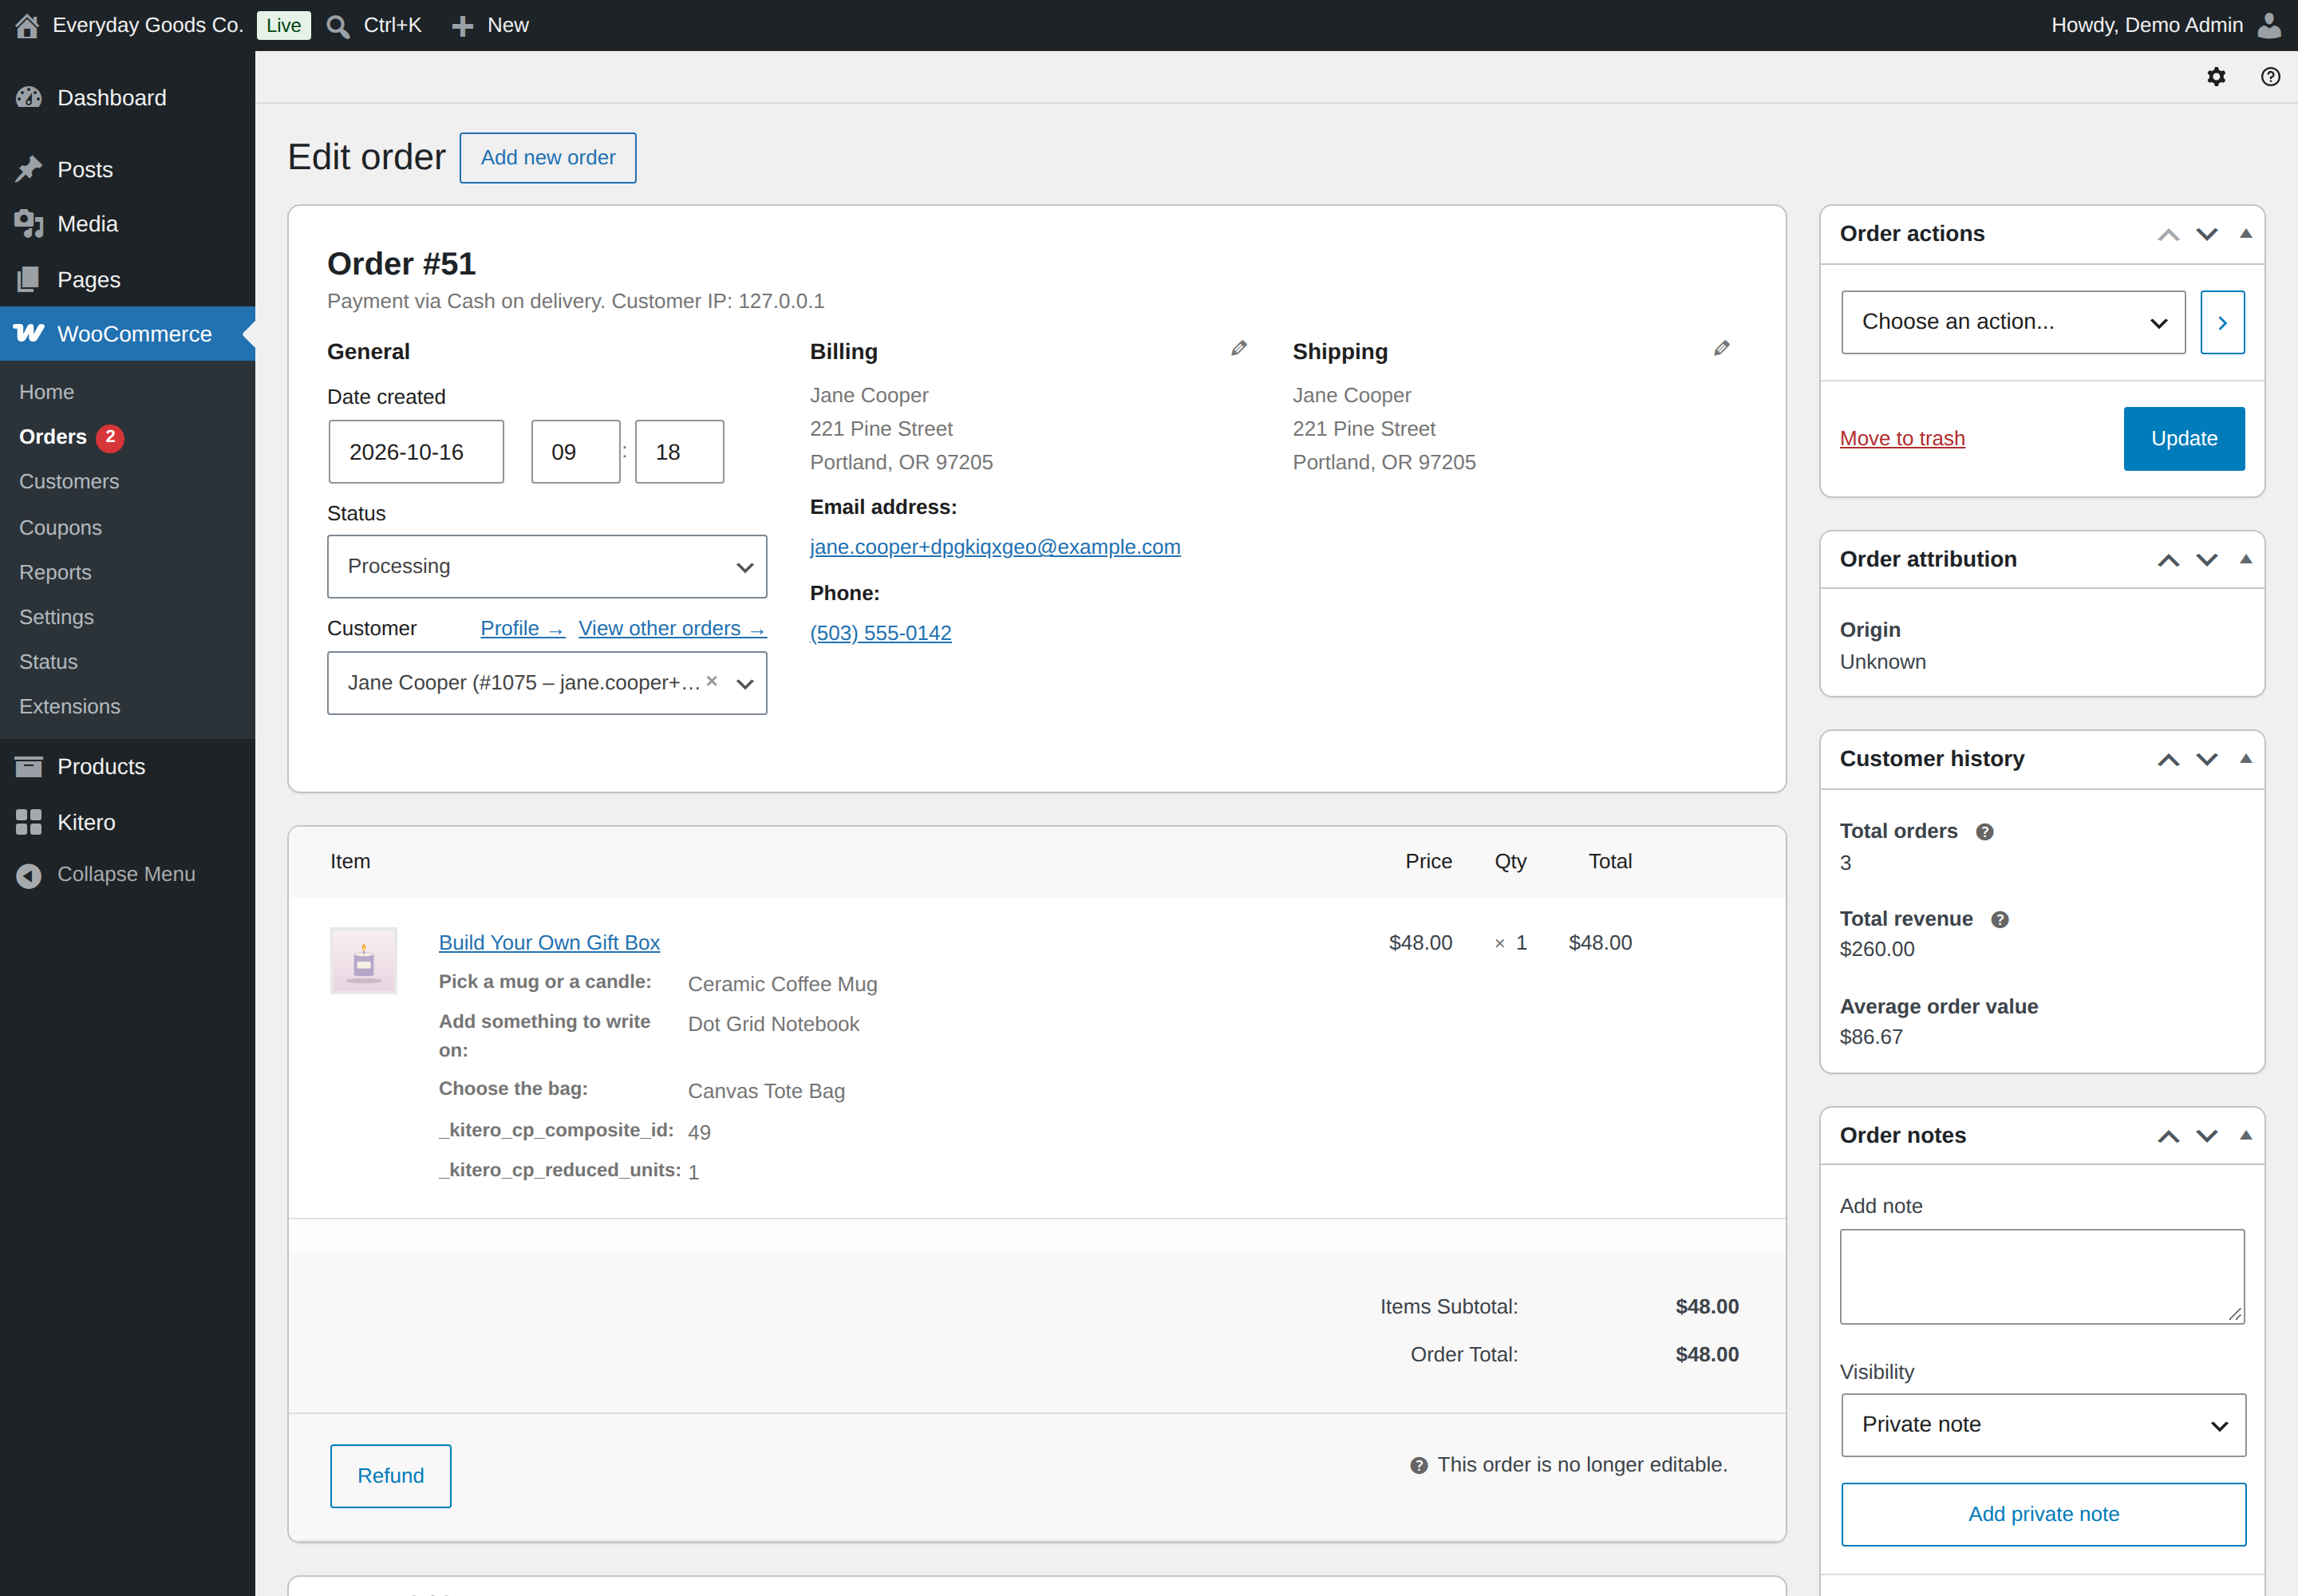Collapse the Order attribution panel triangle
Viewport: 2298px width, 1596px height.
tap(2246, 560)
